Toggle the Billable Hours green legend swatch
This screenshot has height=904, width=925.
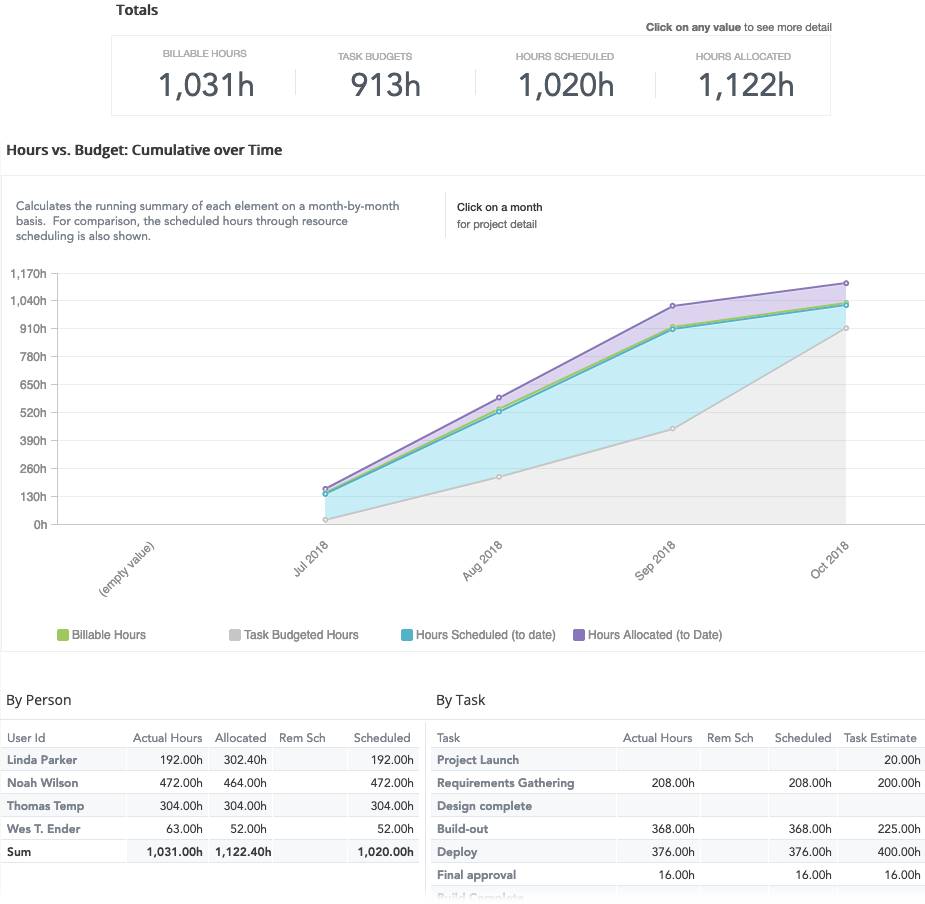63,635
